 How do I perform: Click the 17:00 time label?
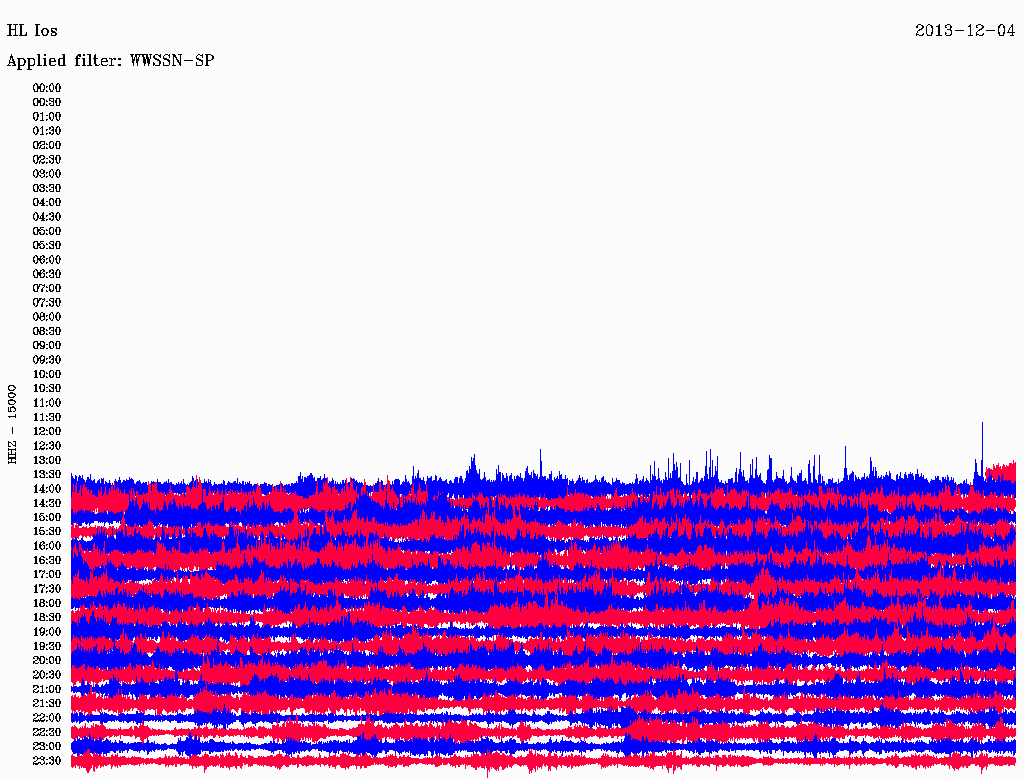[x=47, y=574]
